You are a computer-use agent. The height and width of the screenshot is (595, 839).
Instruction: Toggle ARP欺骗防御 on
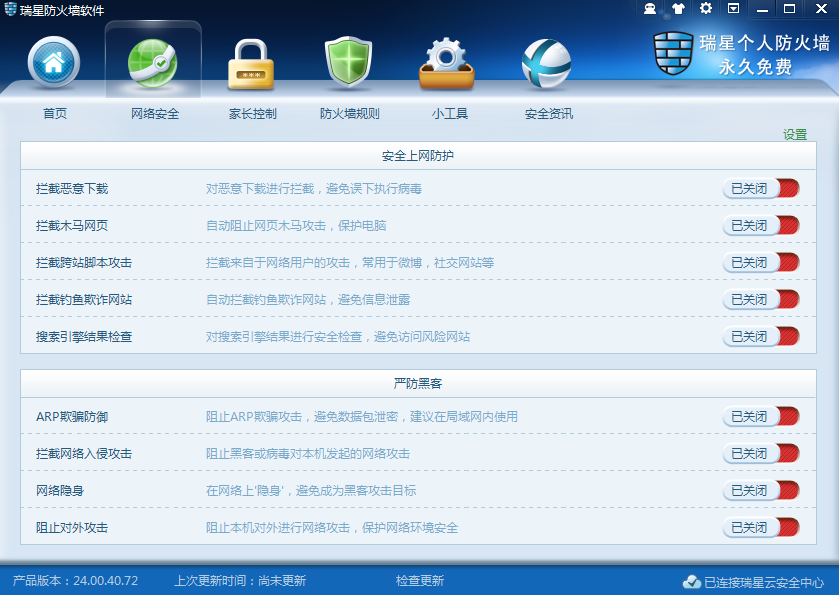pyautogui.click(x=761, y=416)
